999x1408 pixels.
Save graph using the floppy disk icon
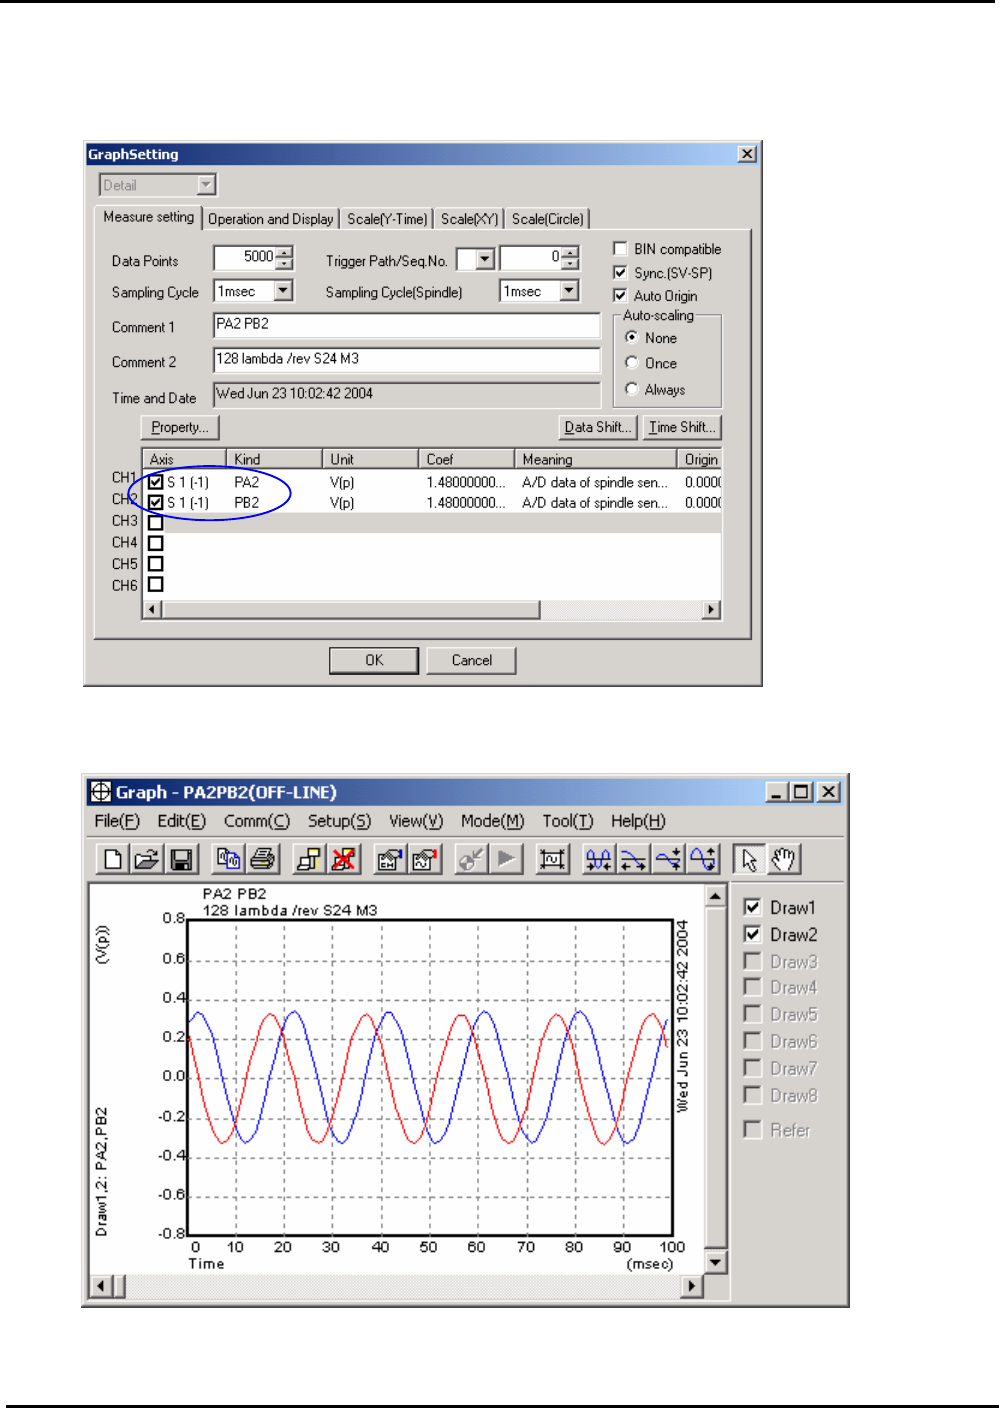pyautogui.click(x=181, y=859)
